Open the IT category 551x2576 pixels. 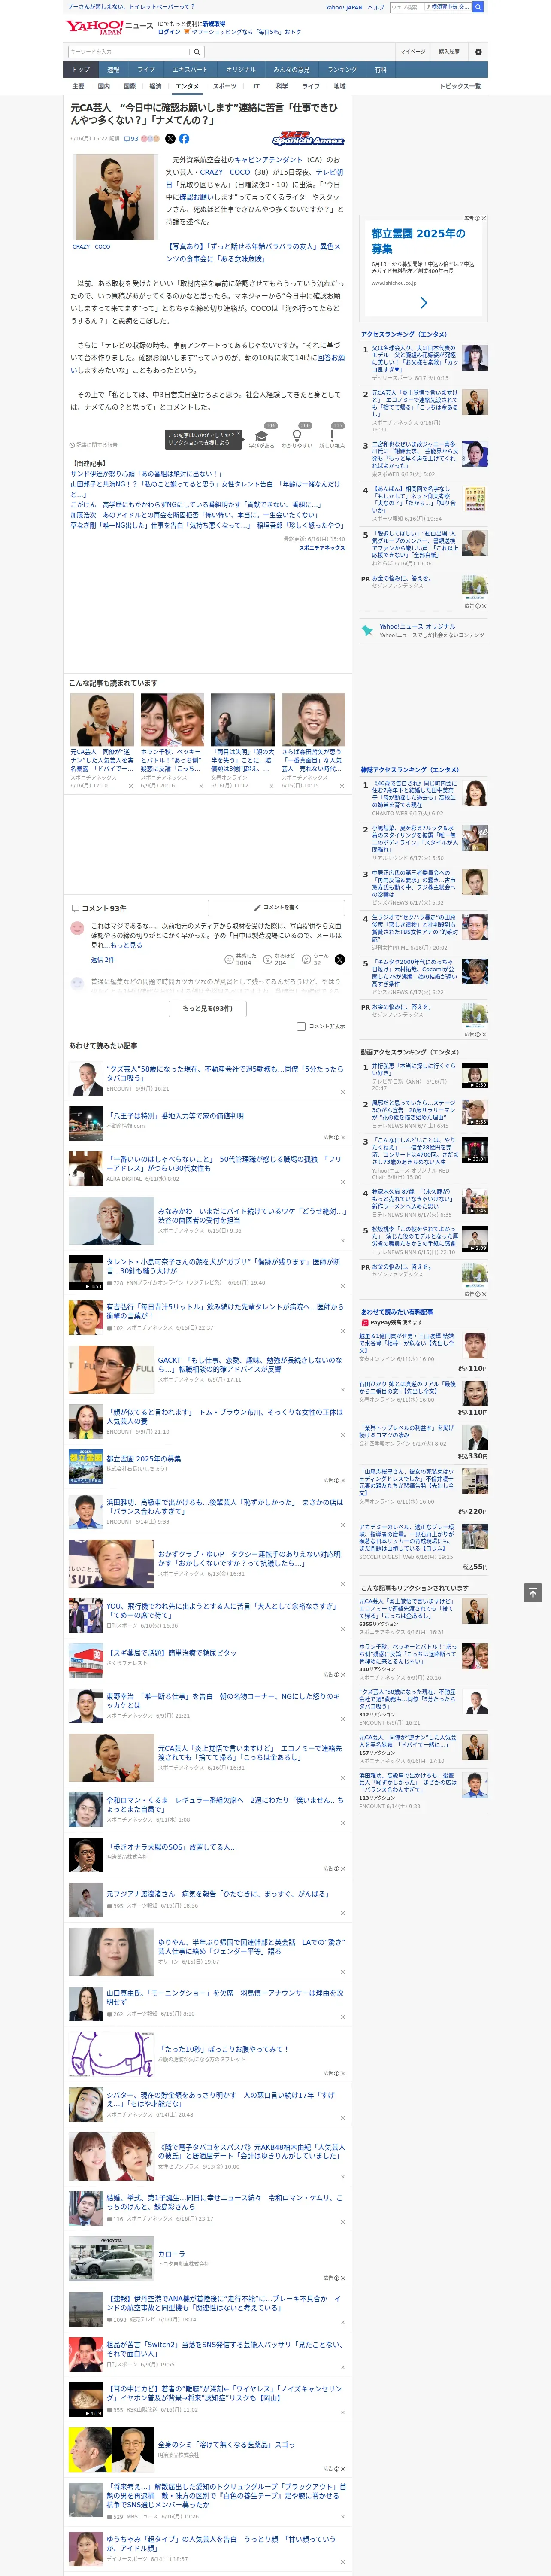(256, 86)
